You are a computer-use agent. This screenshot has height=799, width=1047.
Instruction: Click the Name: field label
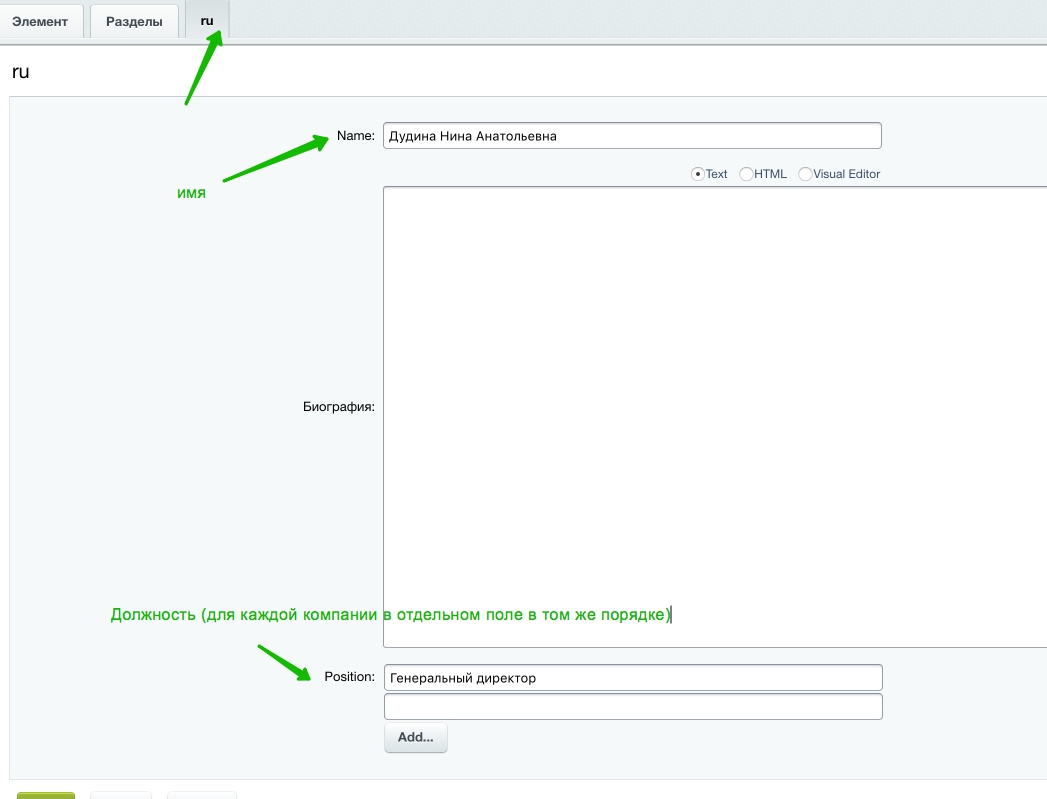click(355, 136)
